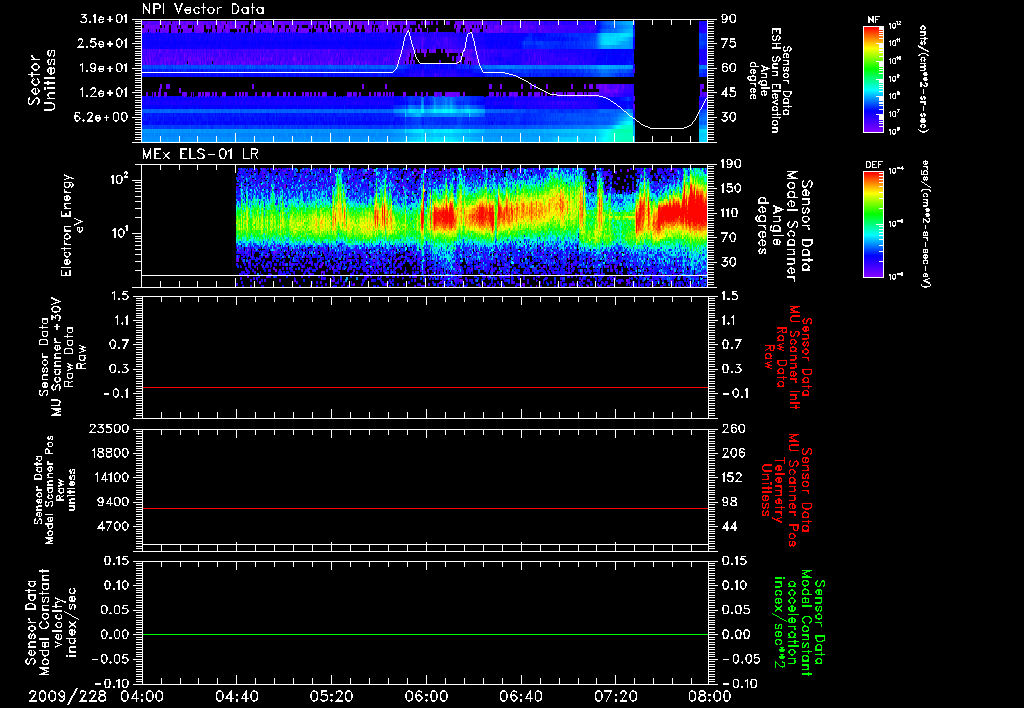Click the DEF label above the color bar
Viewport: 1024px width, 708px height.
tap(874, 165)
